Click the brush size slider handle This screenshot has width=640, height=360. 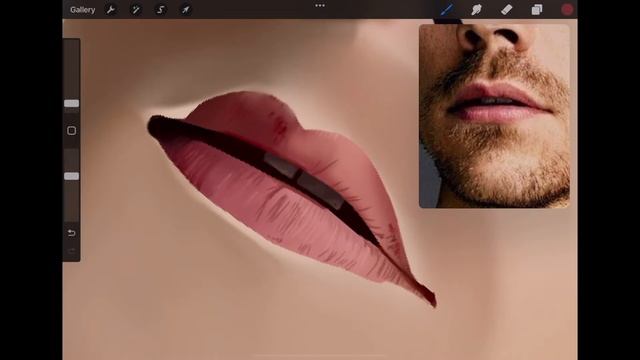pos(71,104)
